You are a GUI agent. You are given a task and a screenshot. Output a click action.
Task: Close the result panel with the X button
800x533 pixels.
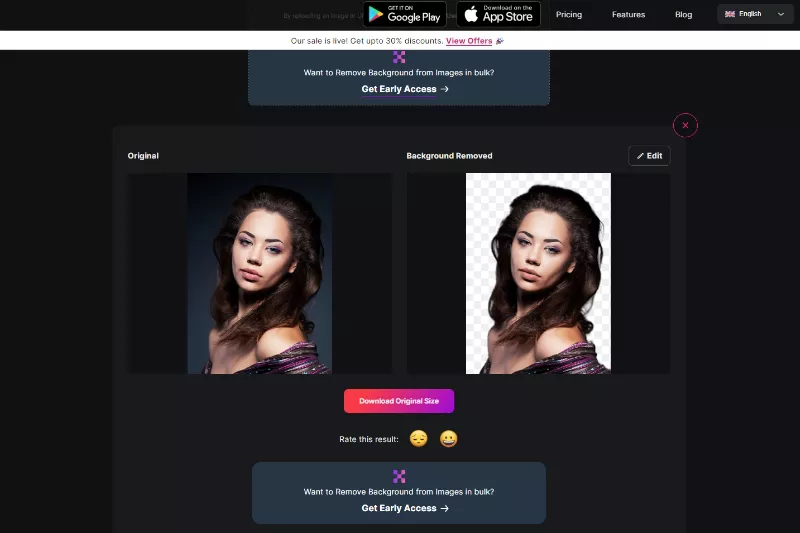tap(685, 125)
